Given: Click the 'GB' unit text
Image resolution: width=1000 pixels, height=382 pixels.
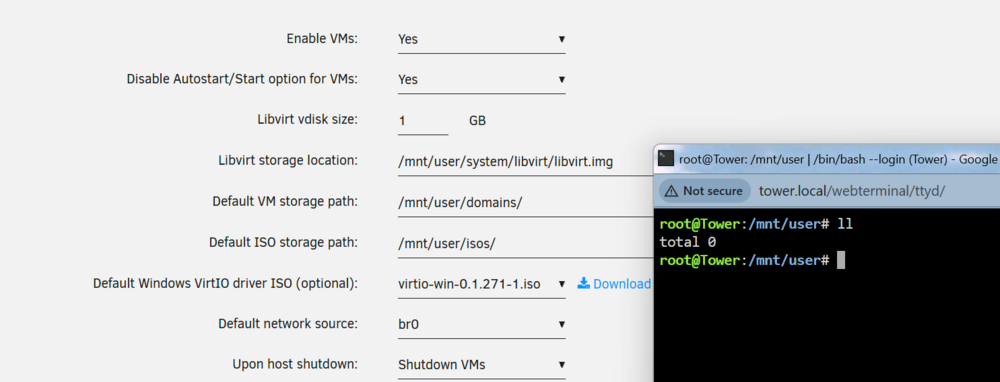Looking at the screenshot, I should point(477,121).
